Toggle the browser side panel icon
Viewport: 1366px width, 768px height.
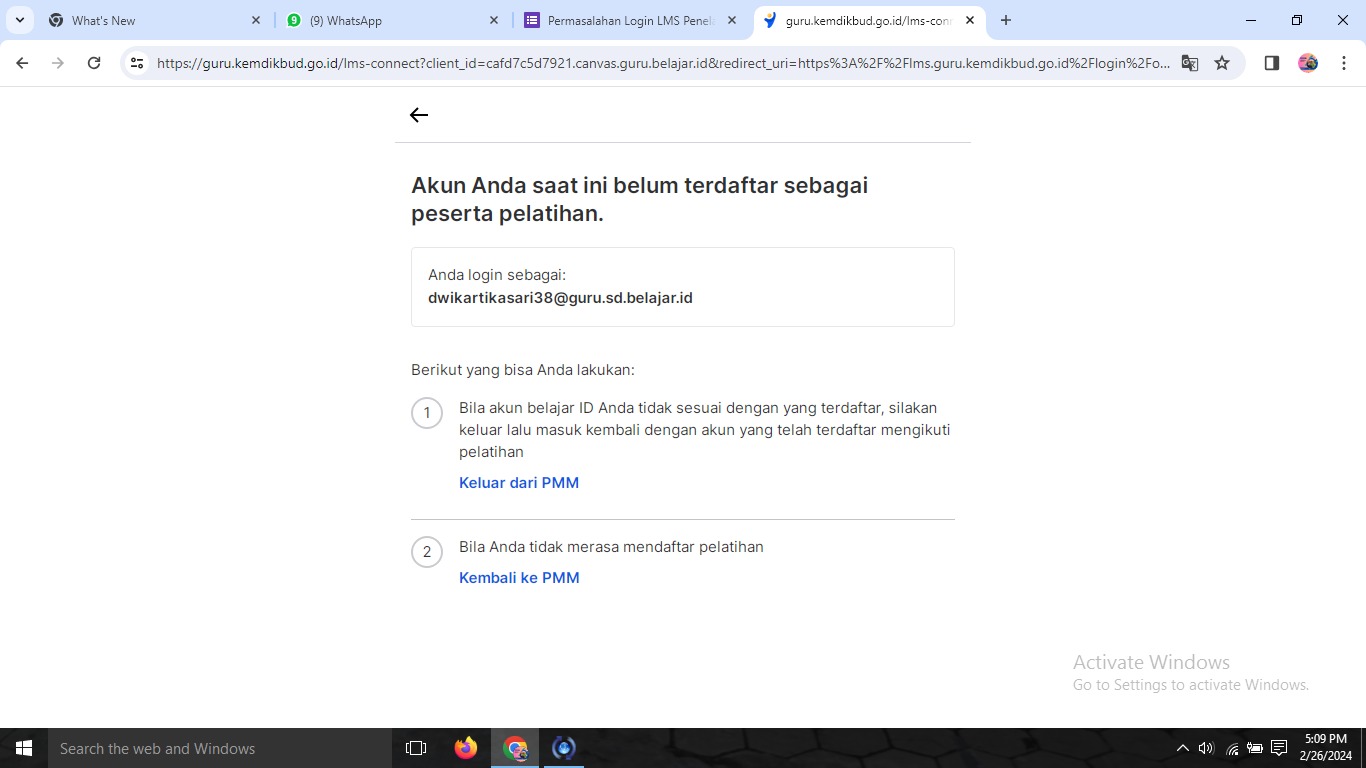[1272, 63]
